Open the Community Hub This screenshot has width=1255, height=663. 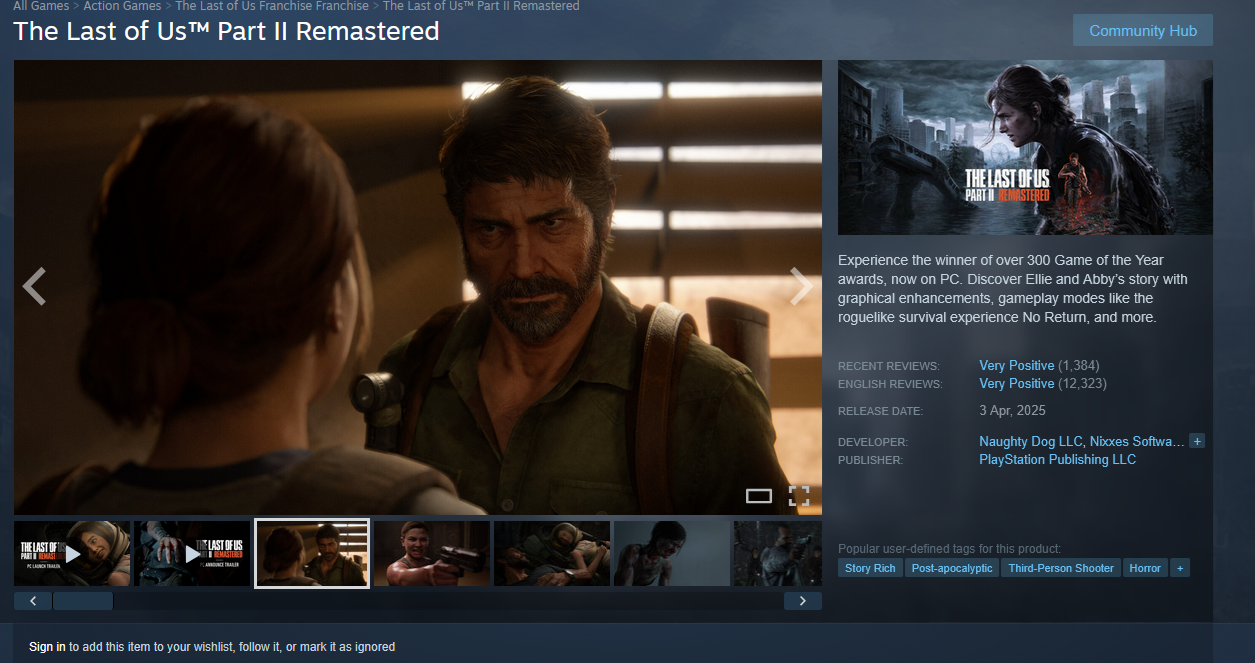1143,30
